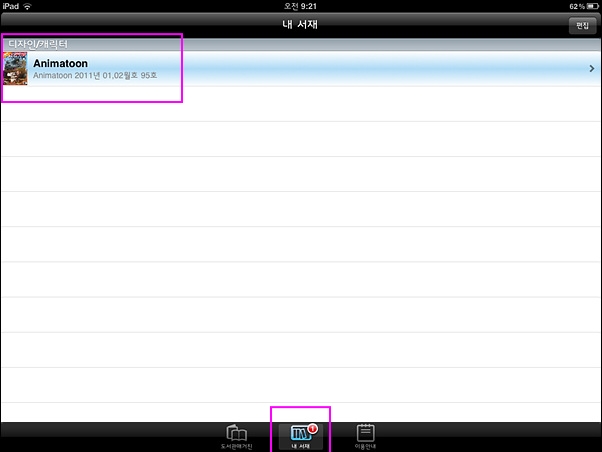This screenshot has height=452, width=602.
Task: Tap the Wi-Fi signal icon in status bar
Action: (x=27, y=7)
